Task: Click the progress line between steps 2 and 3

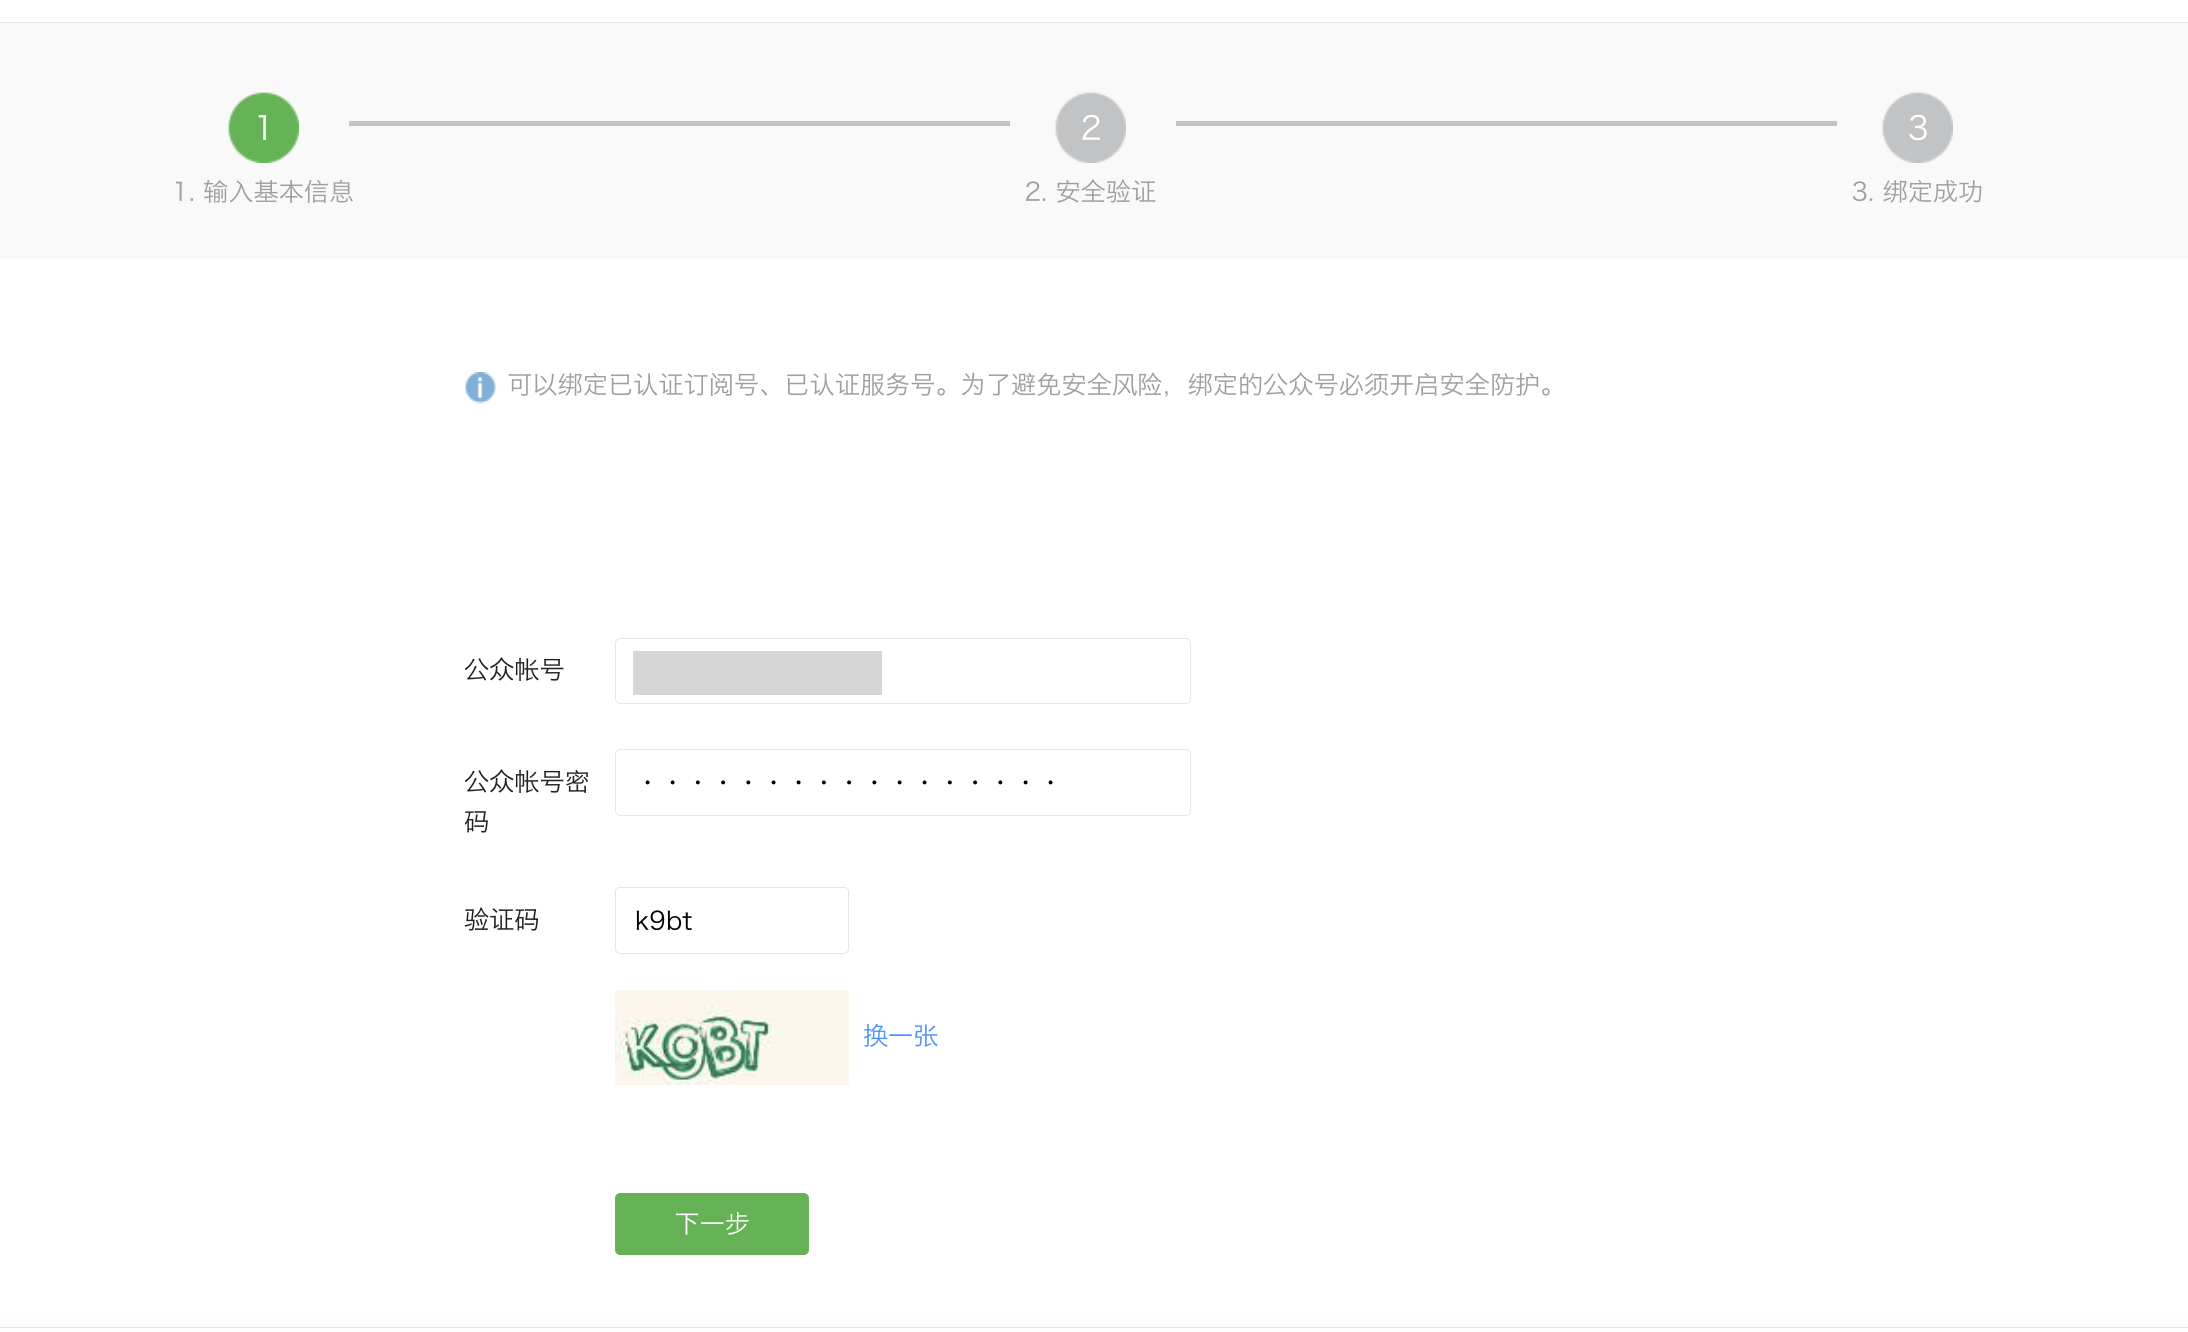Action: click(x=1506, y=124)
